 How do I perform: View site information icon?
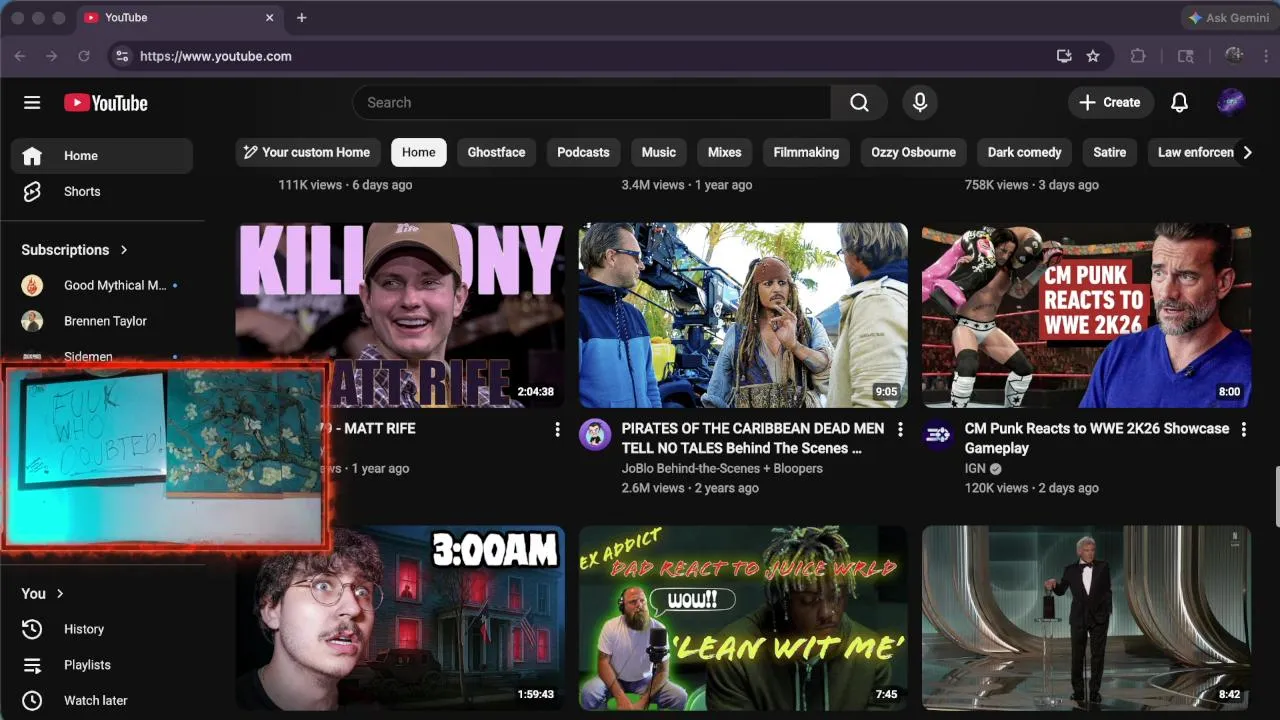pos(121,56)
